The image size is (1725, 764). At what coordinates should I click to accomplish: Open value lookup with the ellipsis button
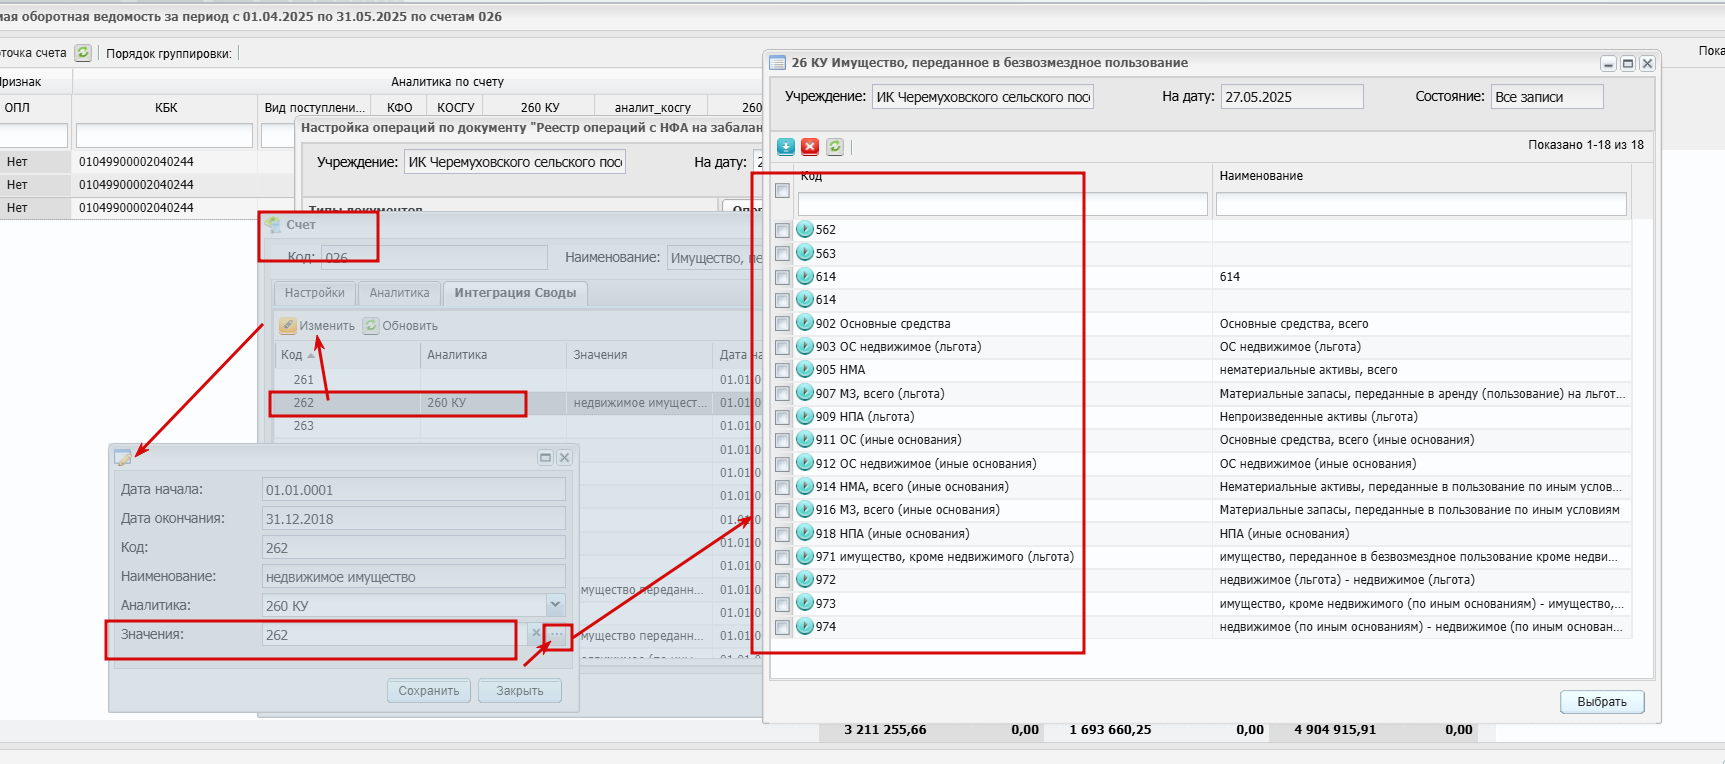click(x=557, y=634)
